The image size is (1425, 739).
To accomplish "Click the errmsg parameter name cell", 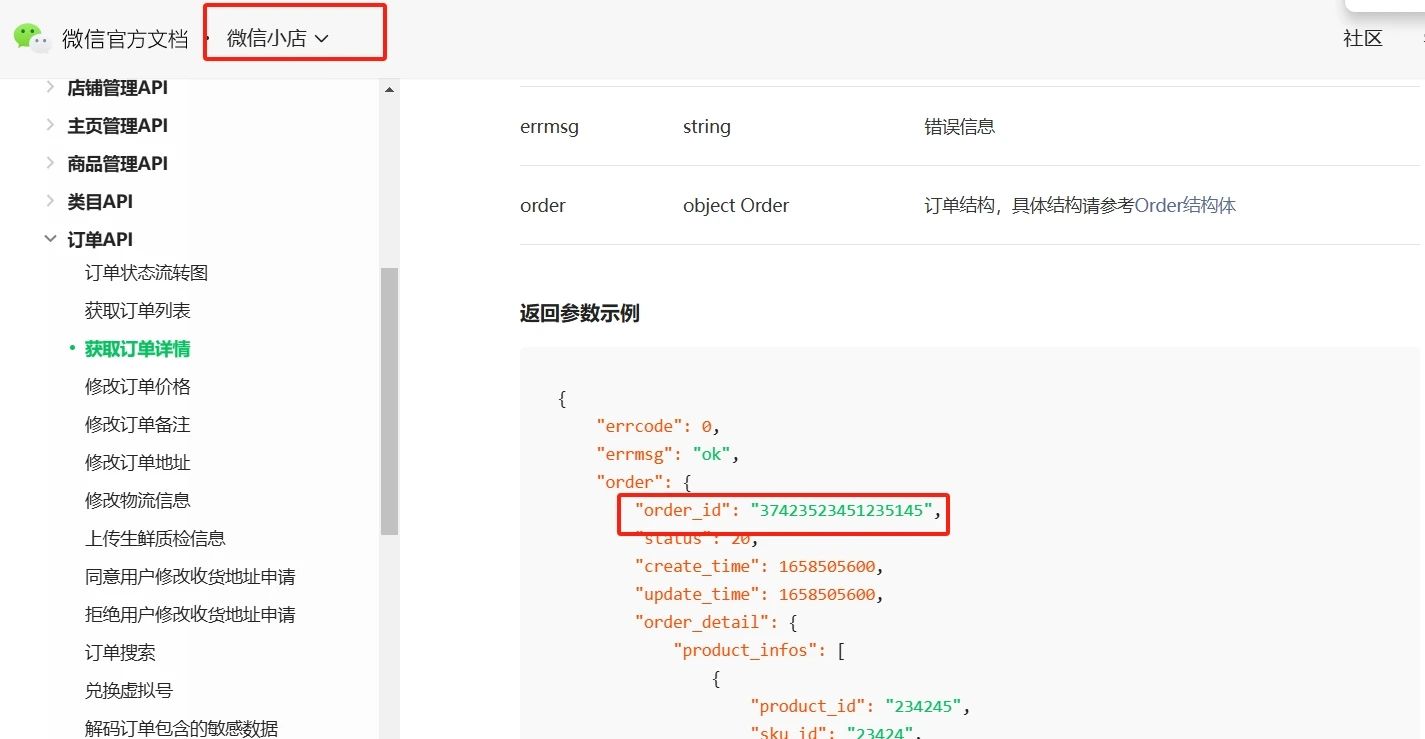I will [549, 127].
